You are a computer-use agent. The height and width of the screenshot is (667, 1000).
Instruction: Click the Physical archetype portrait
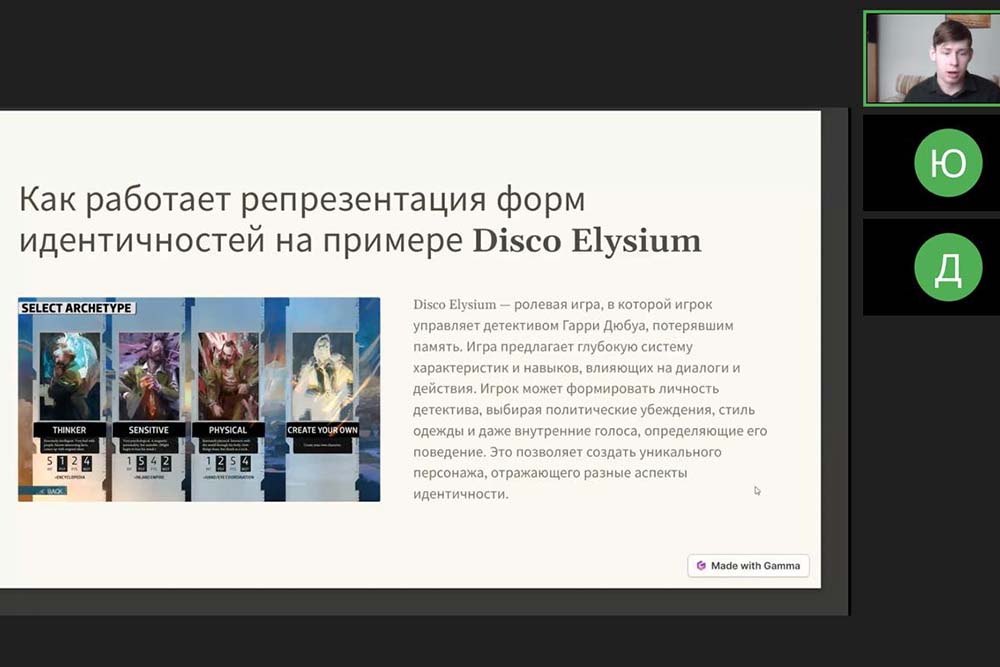228,375
